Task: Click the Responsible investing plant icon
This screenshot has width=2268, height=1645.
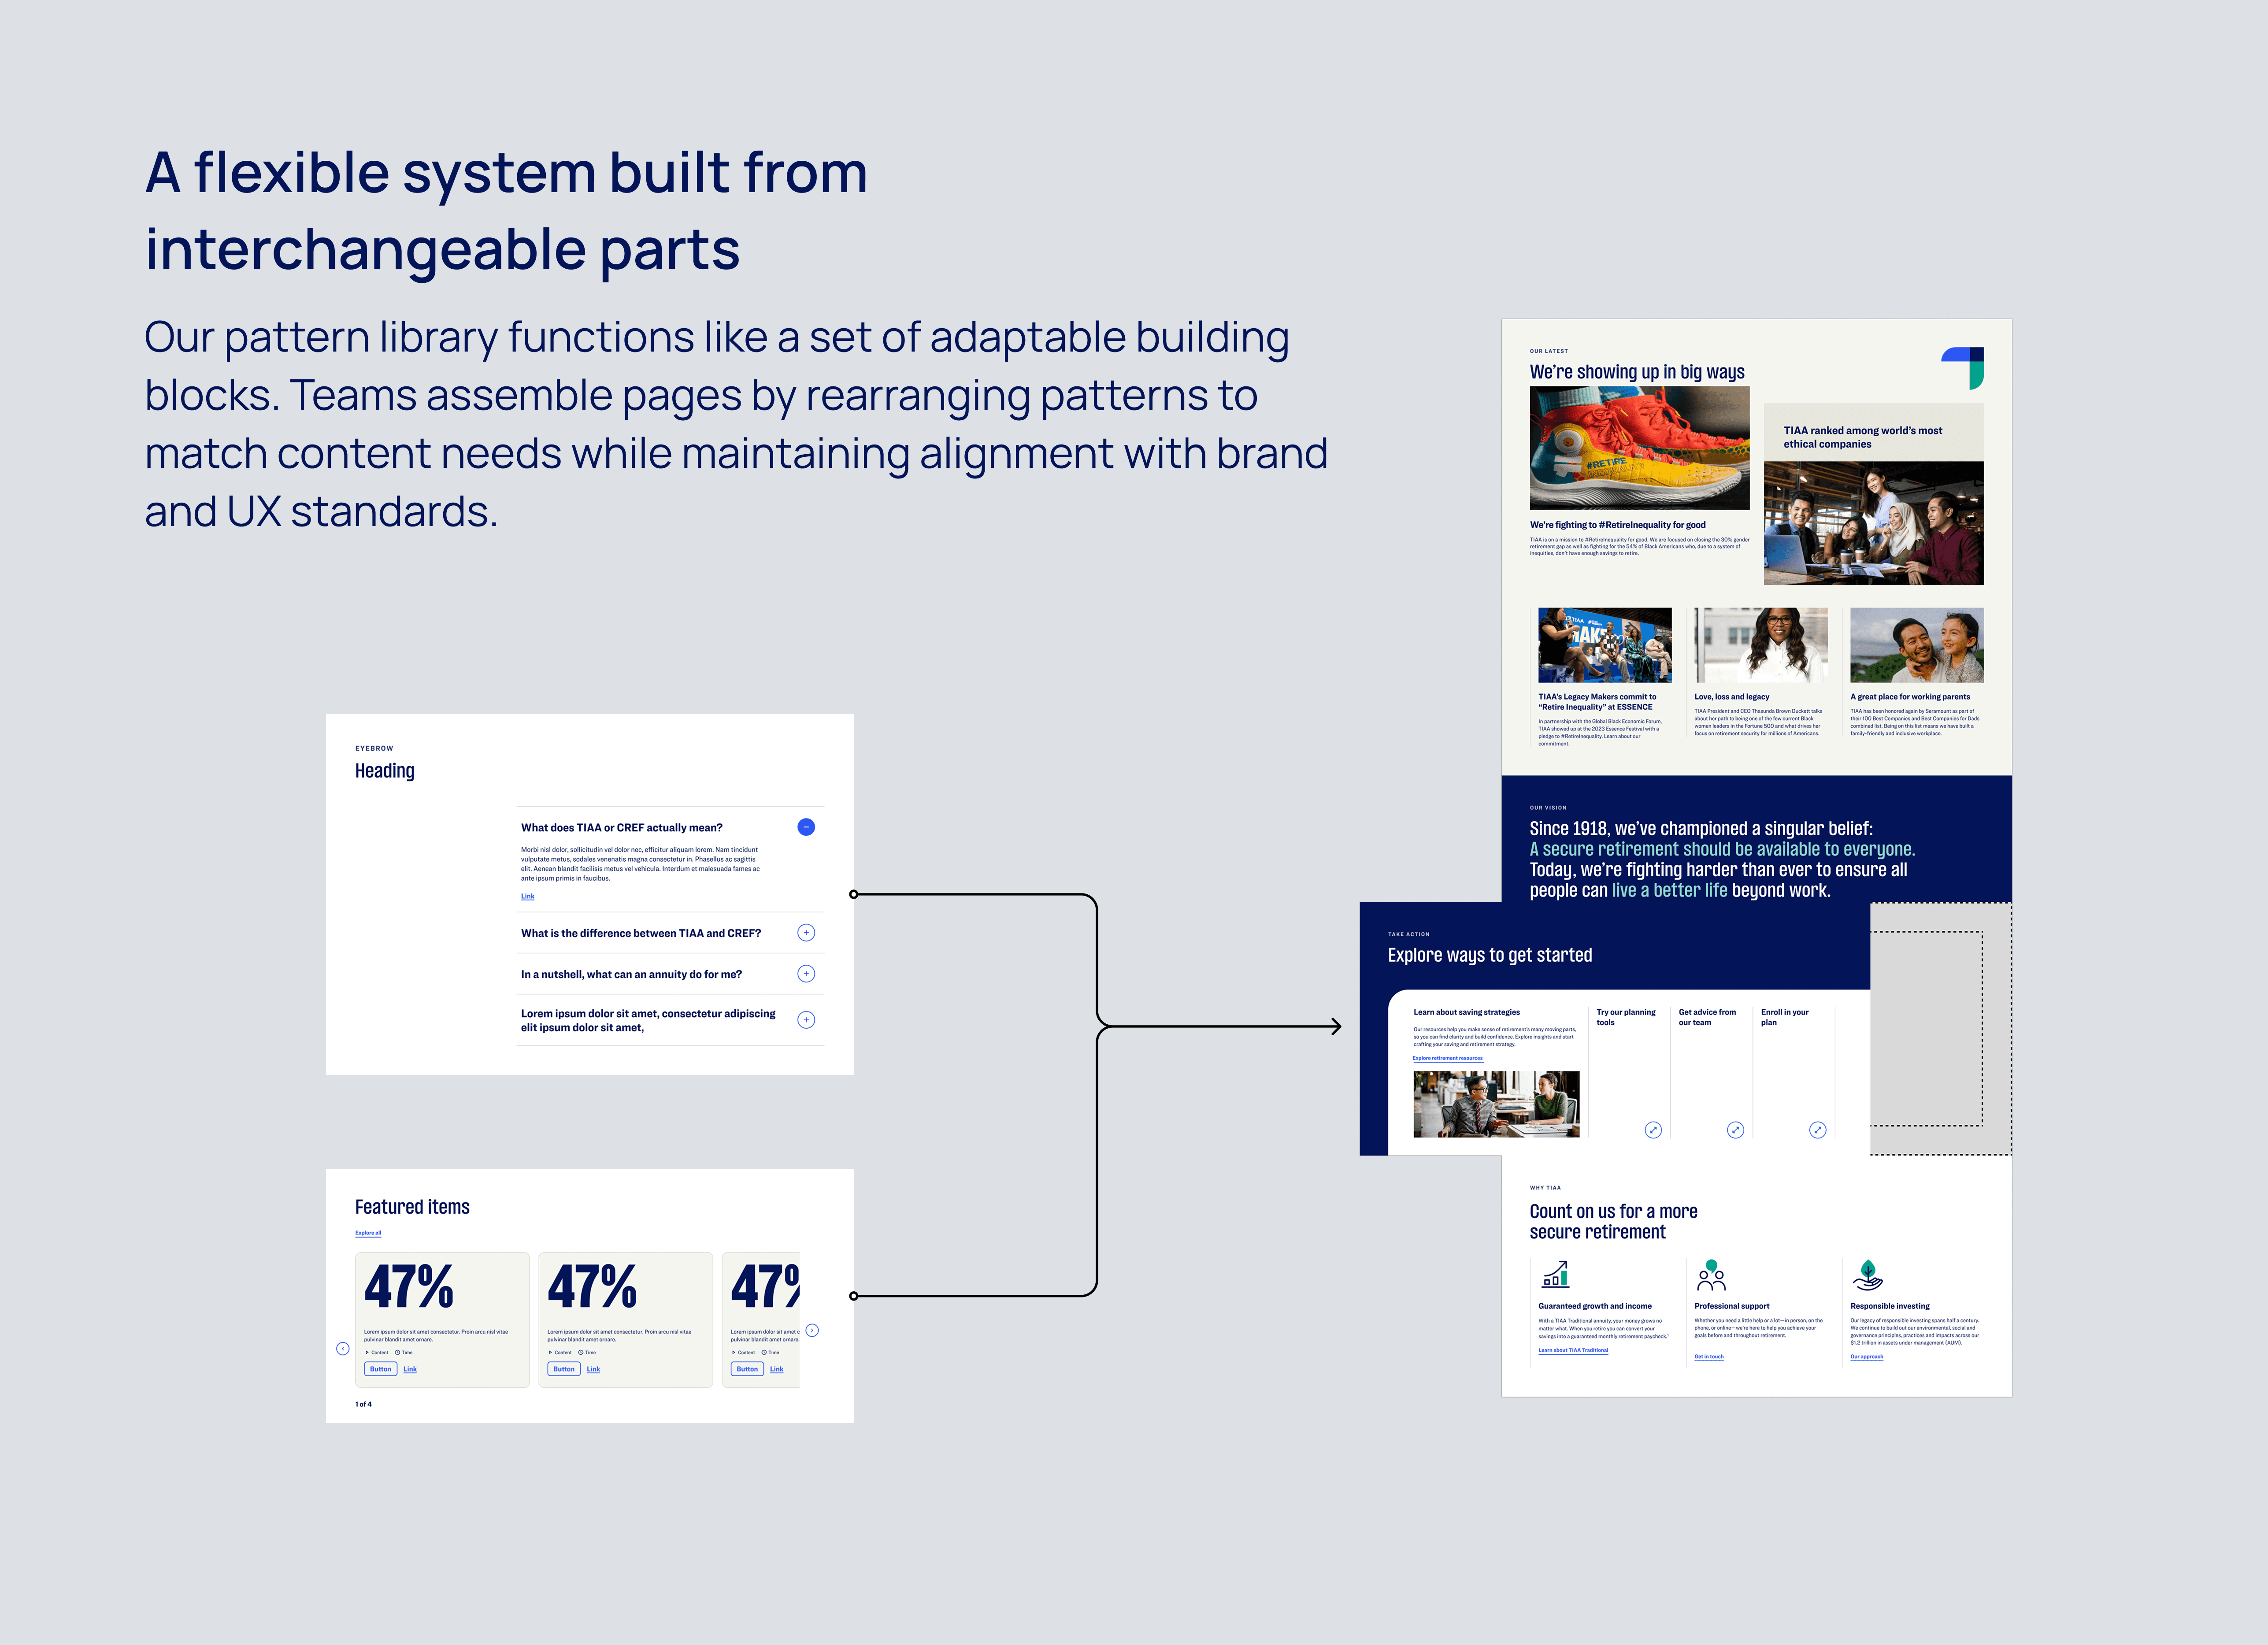Action: pos(1867,1275)
